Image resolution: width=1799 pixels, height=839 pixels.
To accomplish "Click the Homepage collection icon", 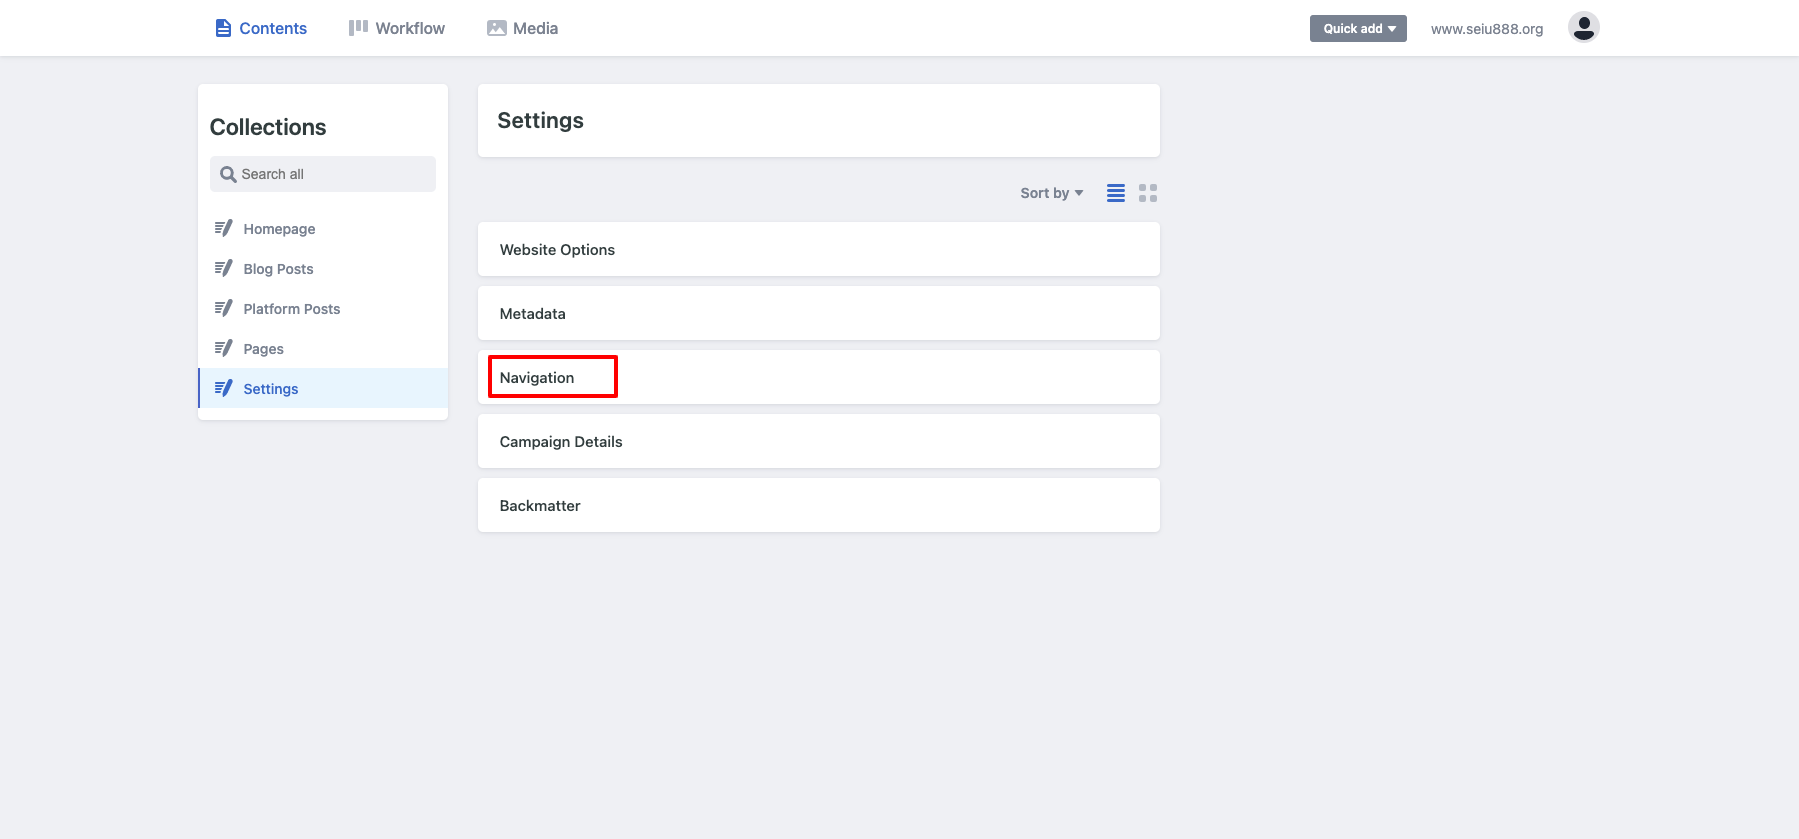I will [224, 228].
